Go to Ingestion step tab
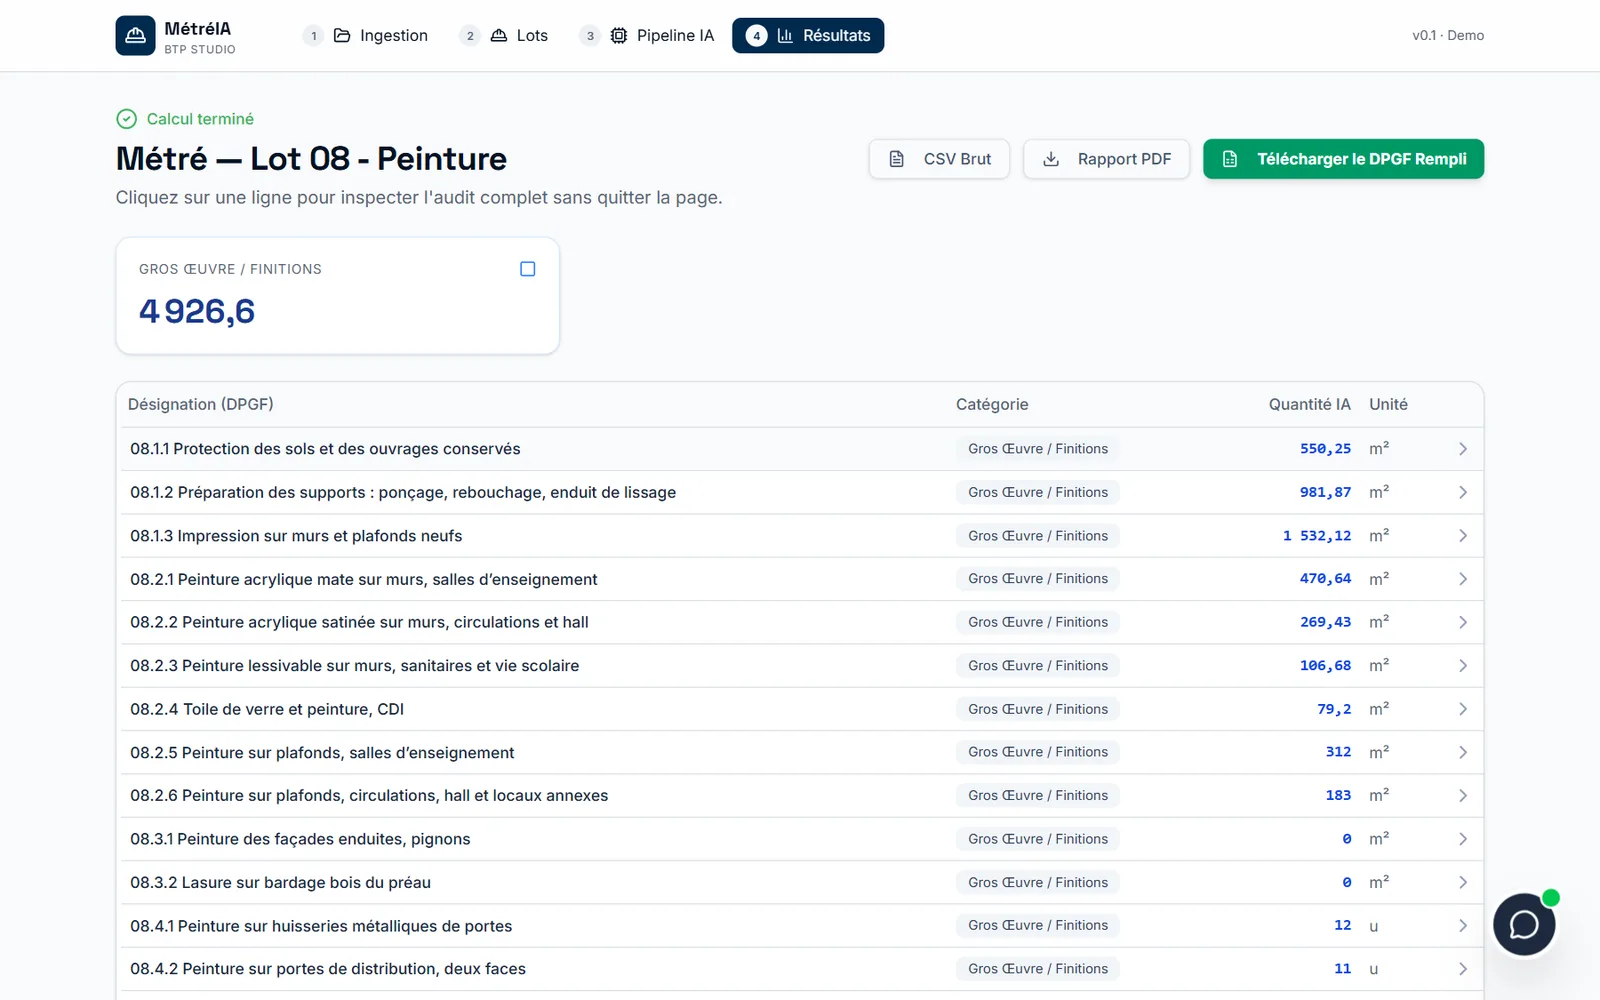The width and height of the screenshot is (1600, 1000). 366,35
